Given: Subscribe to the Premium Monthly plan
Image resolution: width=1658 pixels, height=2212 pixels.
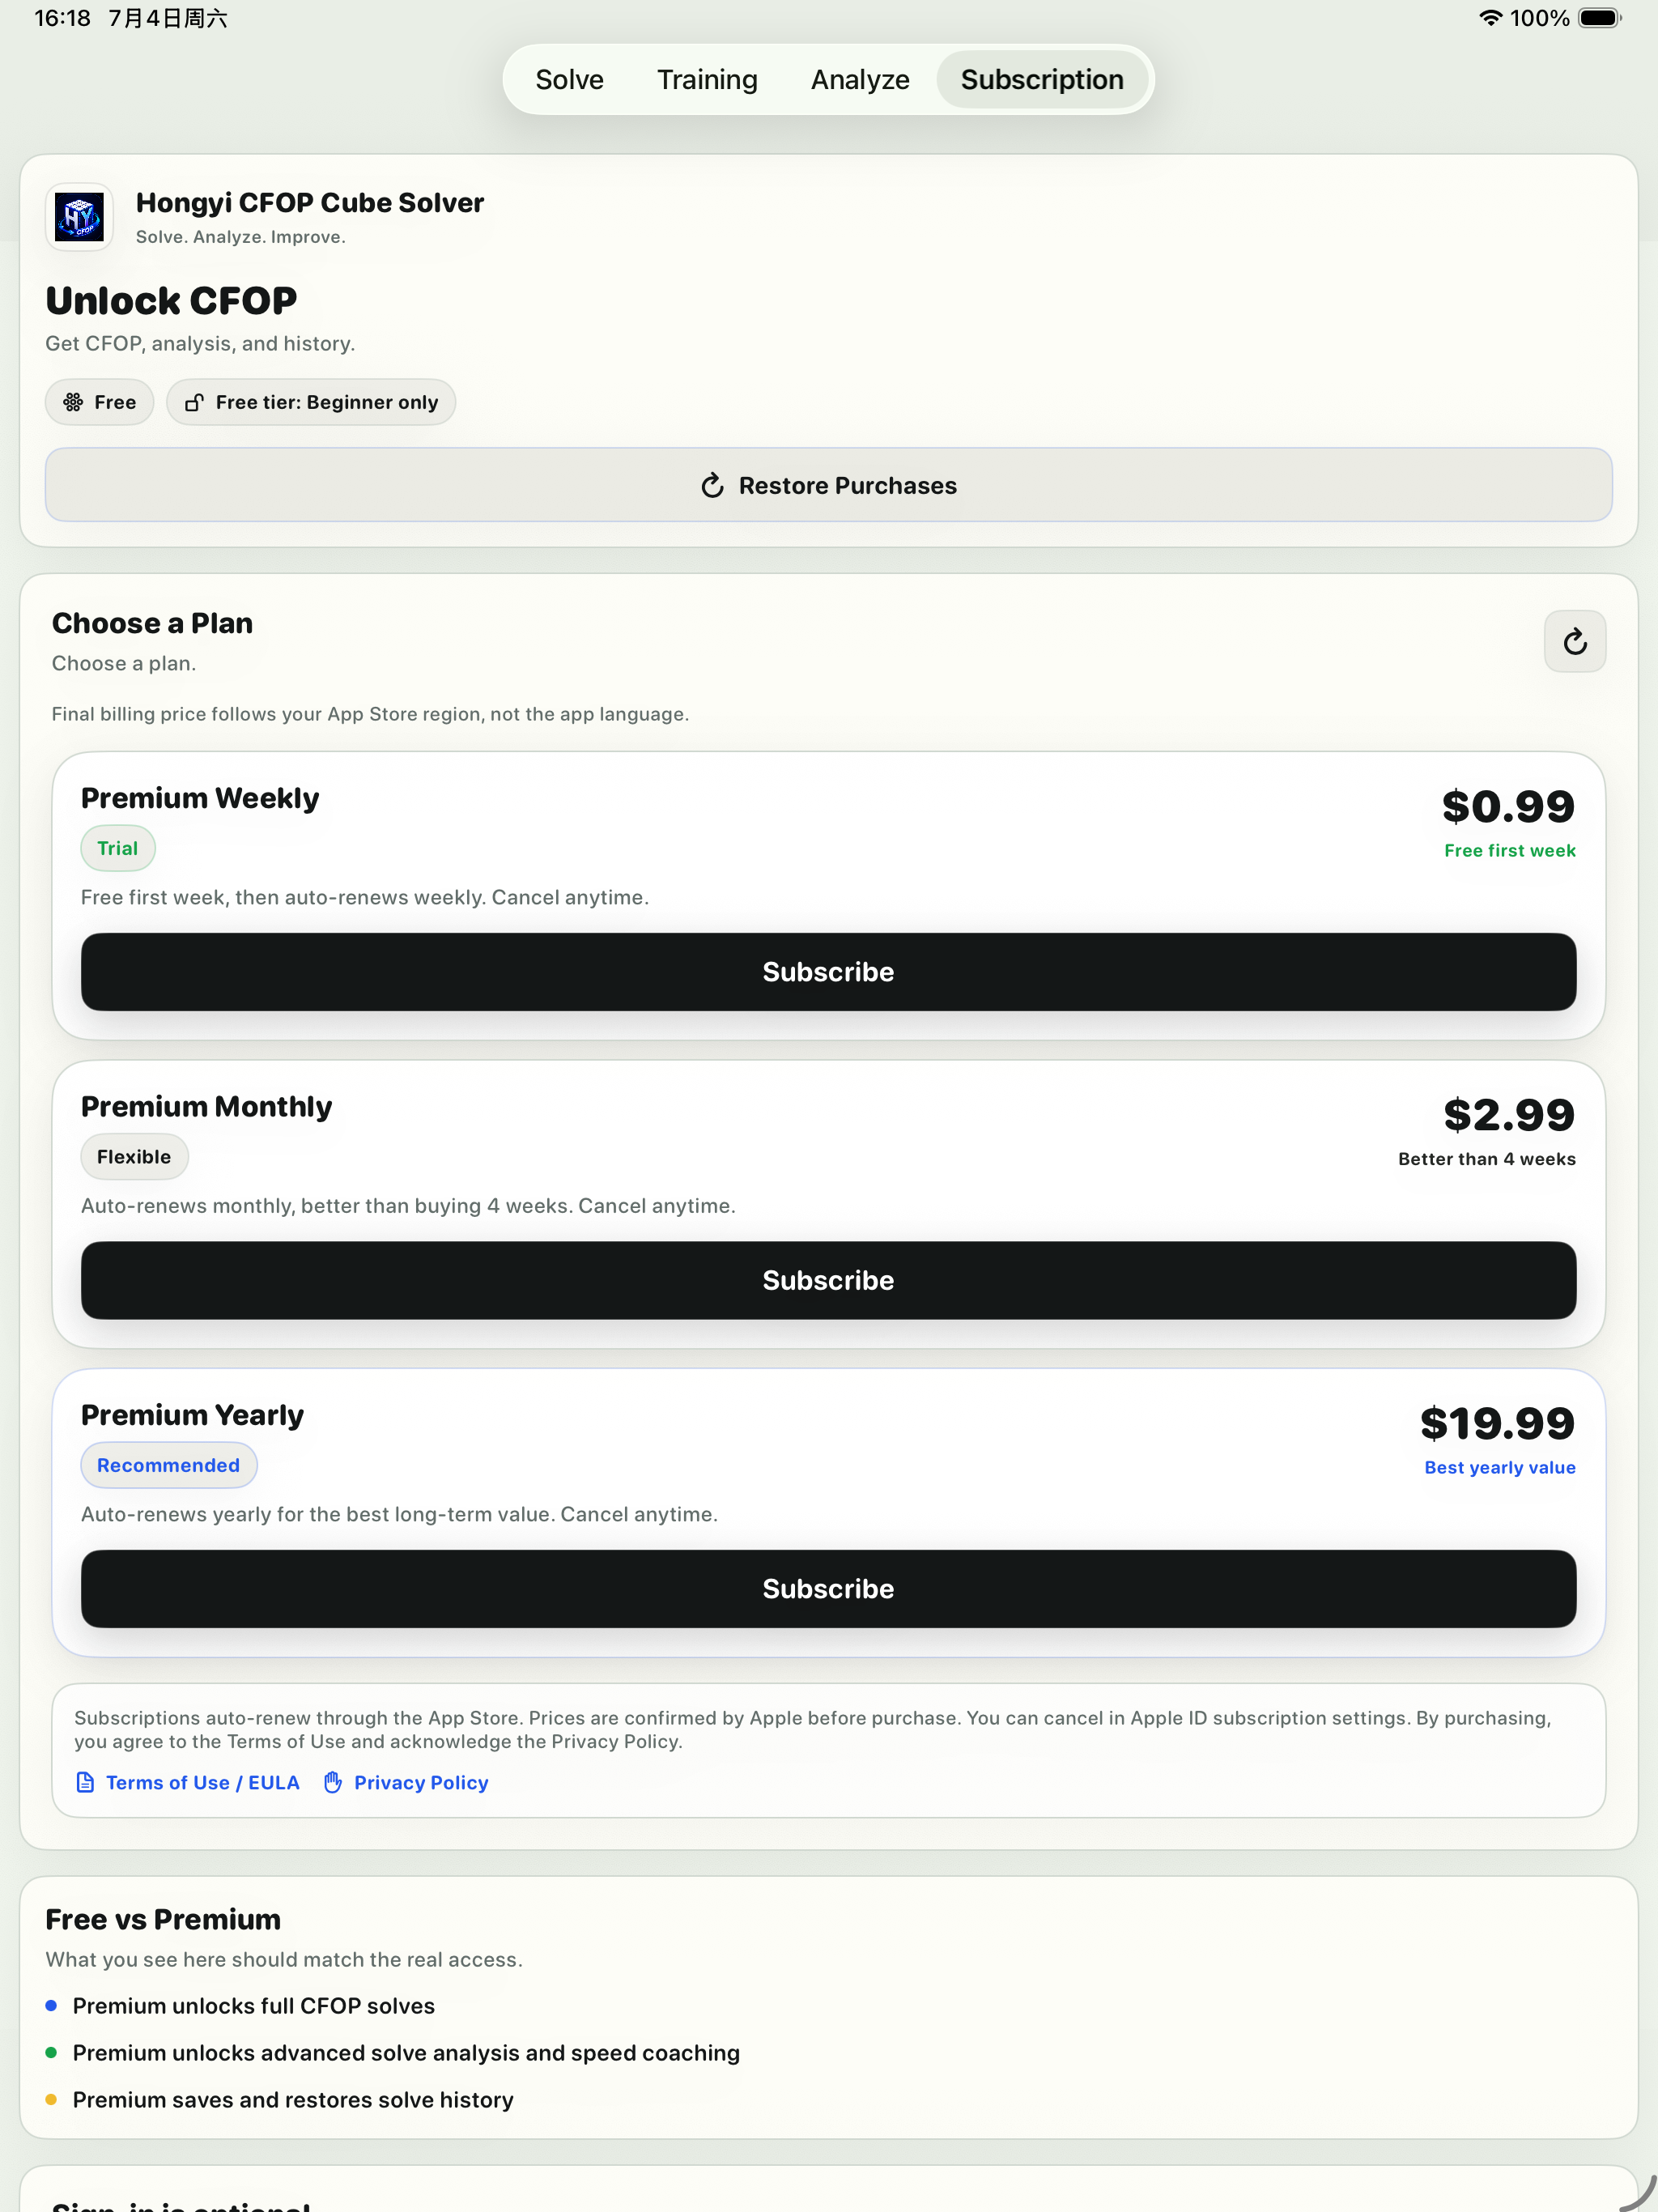Looking at the screenshot, I should (x=828, y=1280).
